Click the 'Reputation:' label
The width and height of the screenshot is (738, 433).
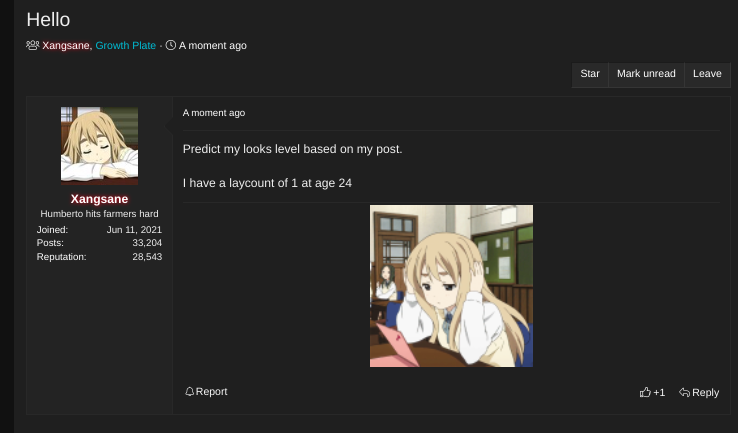point(62,257)
